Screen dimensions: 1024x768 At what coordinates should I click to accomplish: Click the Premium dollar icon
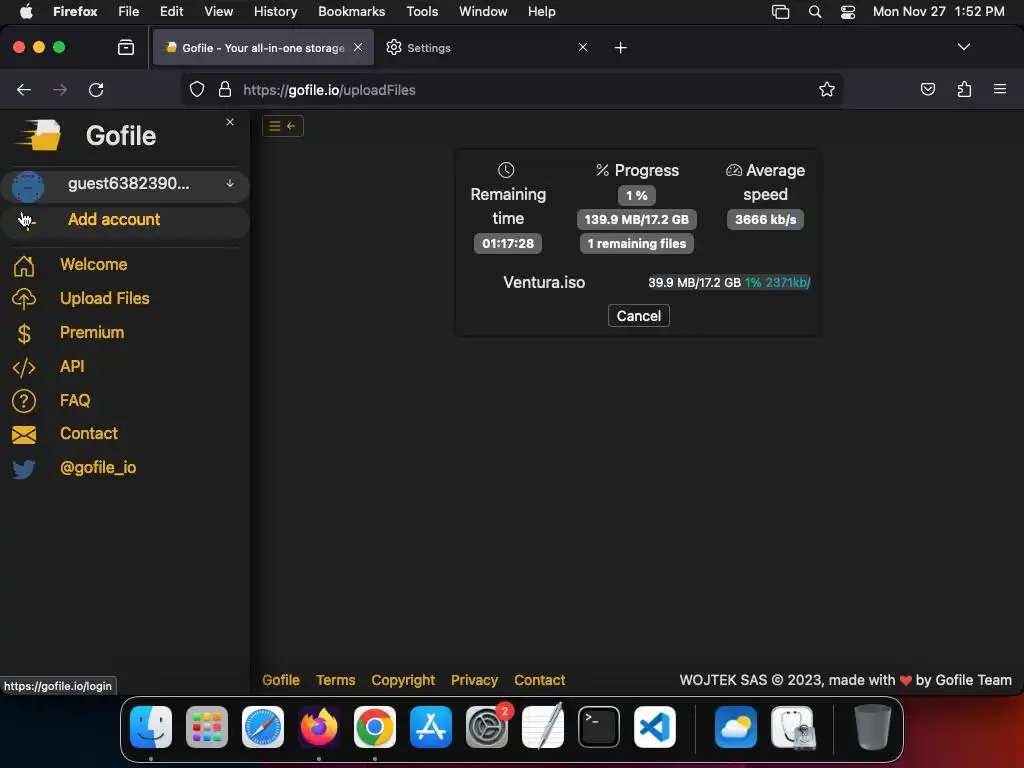(24, 334)
